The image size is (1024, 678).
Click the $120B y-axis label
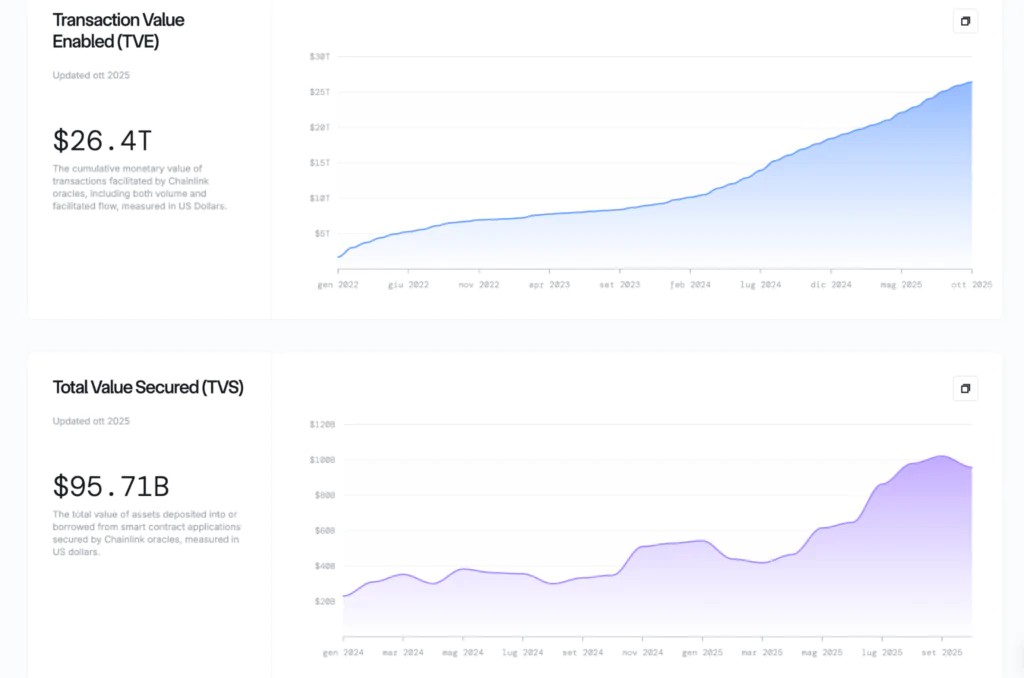[x=323, y=425]
